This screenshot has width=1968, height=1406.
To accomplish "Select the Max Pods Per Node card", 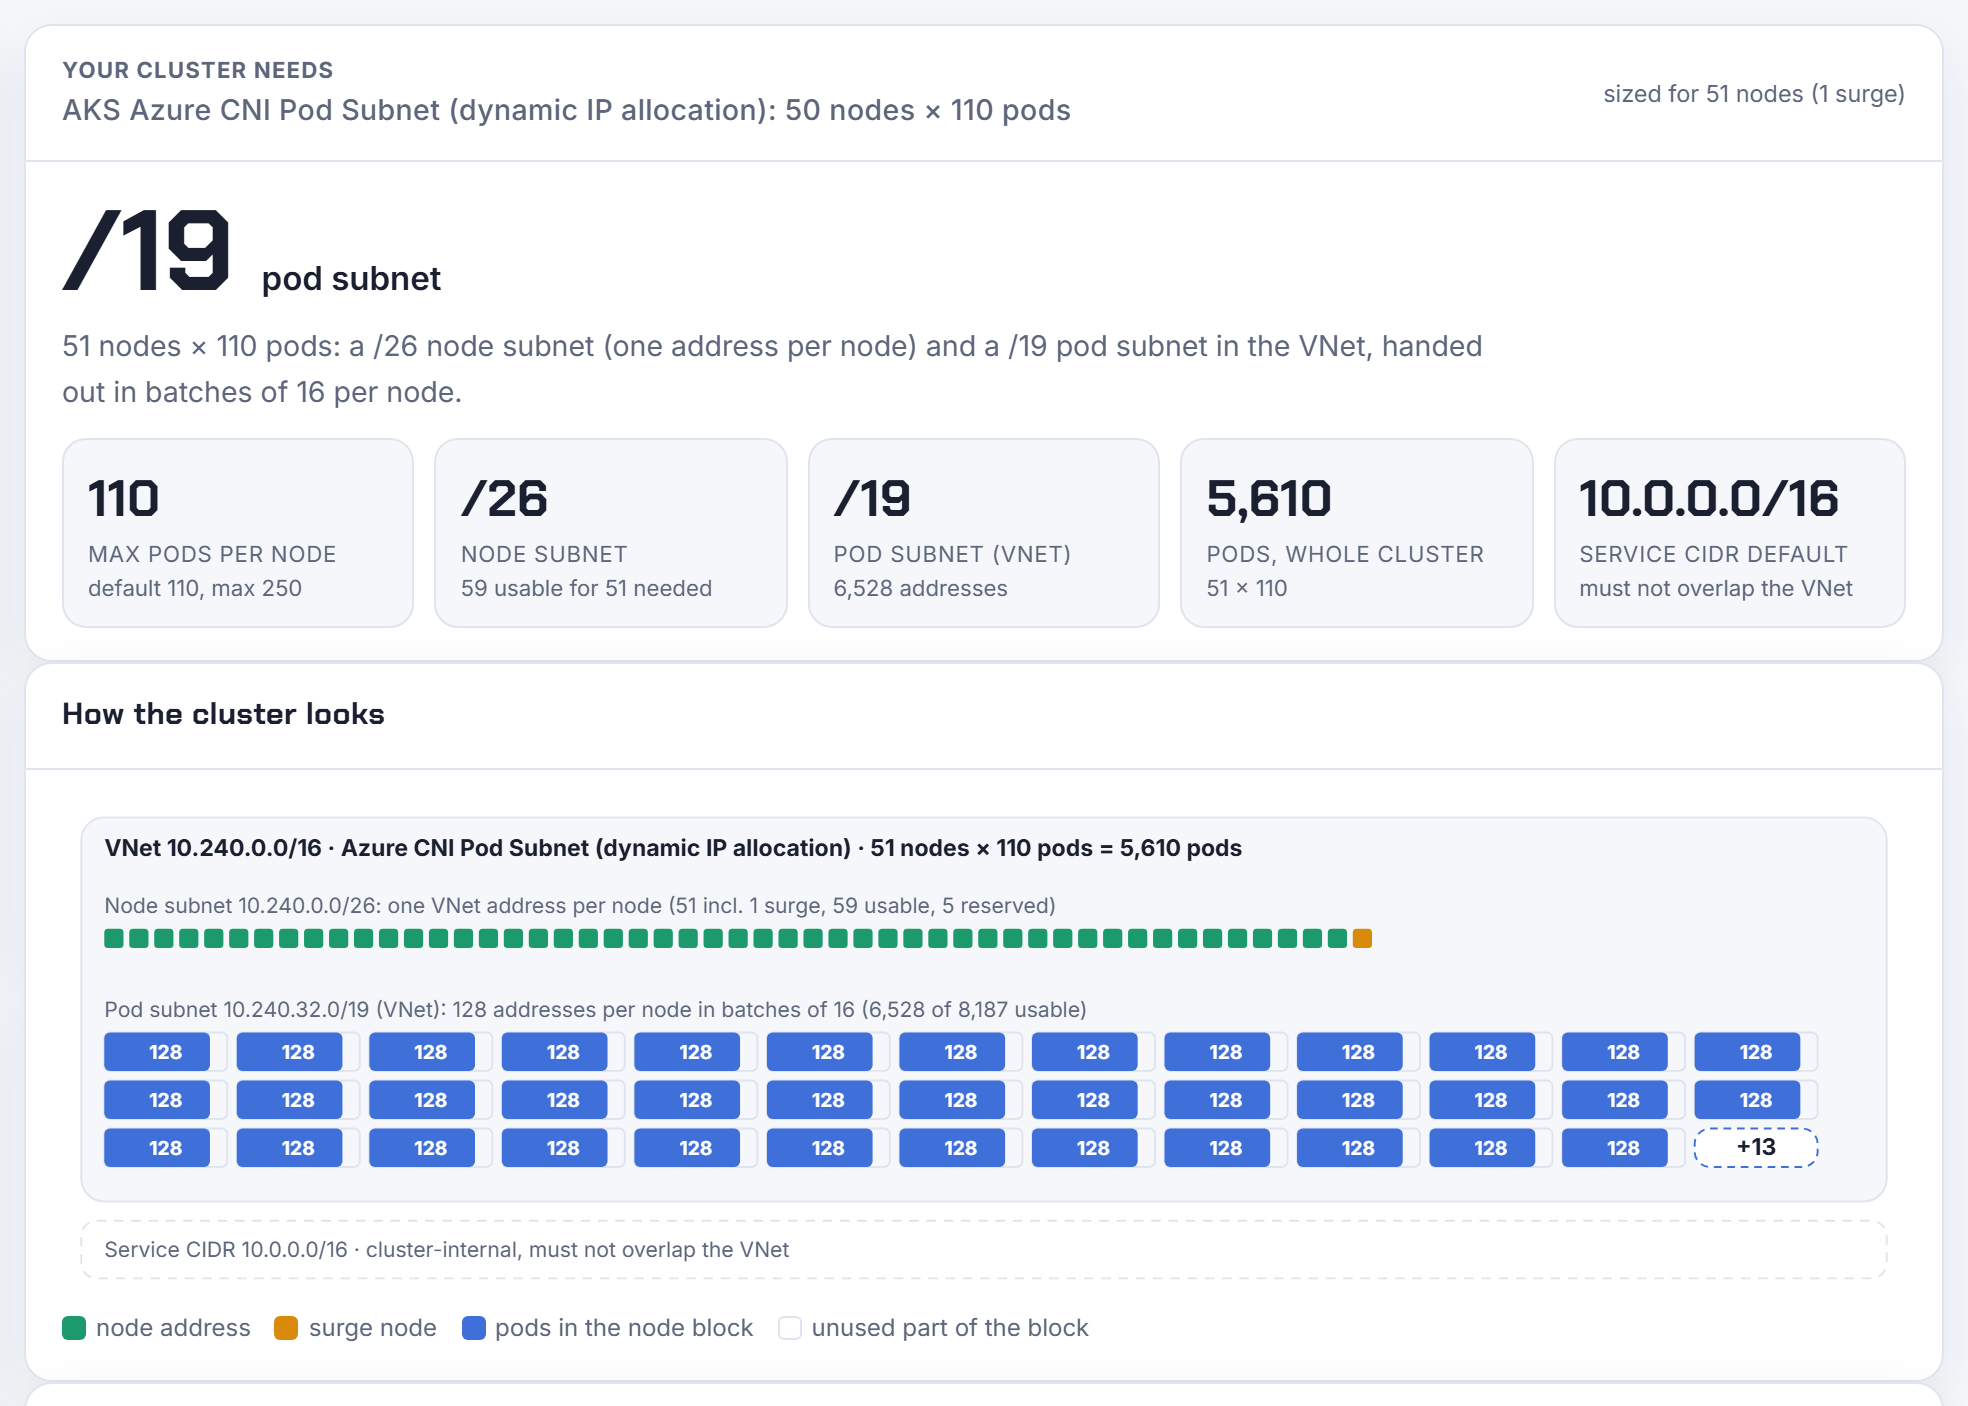I will [238, 533].
